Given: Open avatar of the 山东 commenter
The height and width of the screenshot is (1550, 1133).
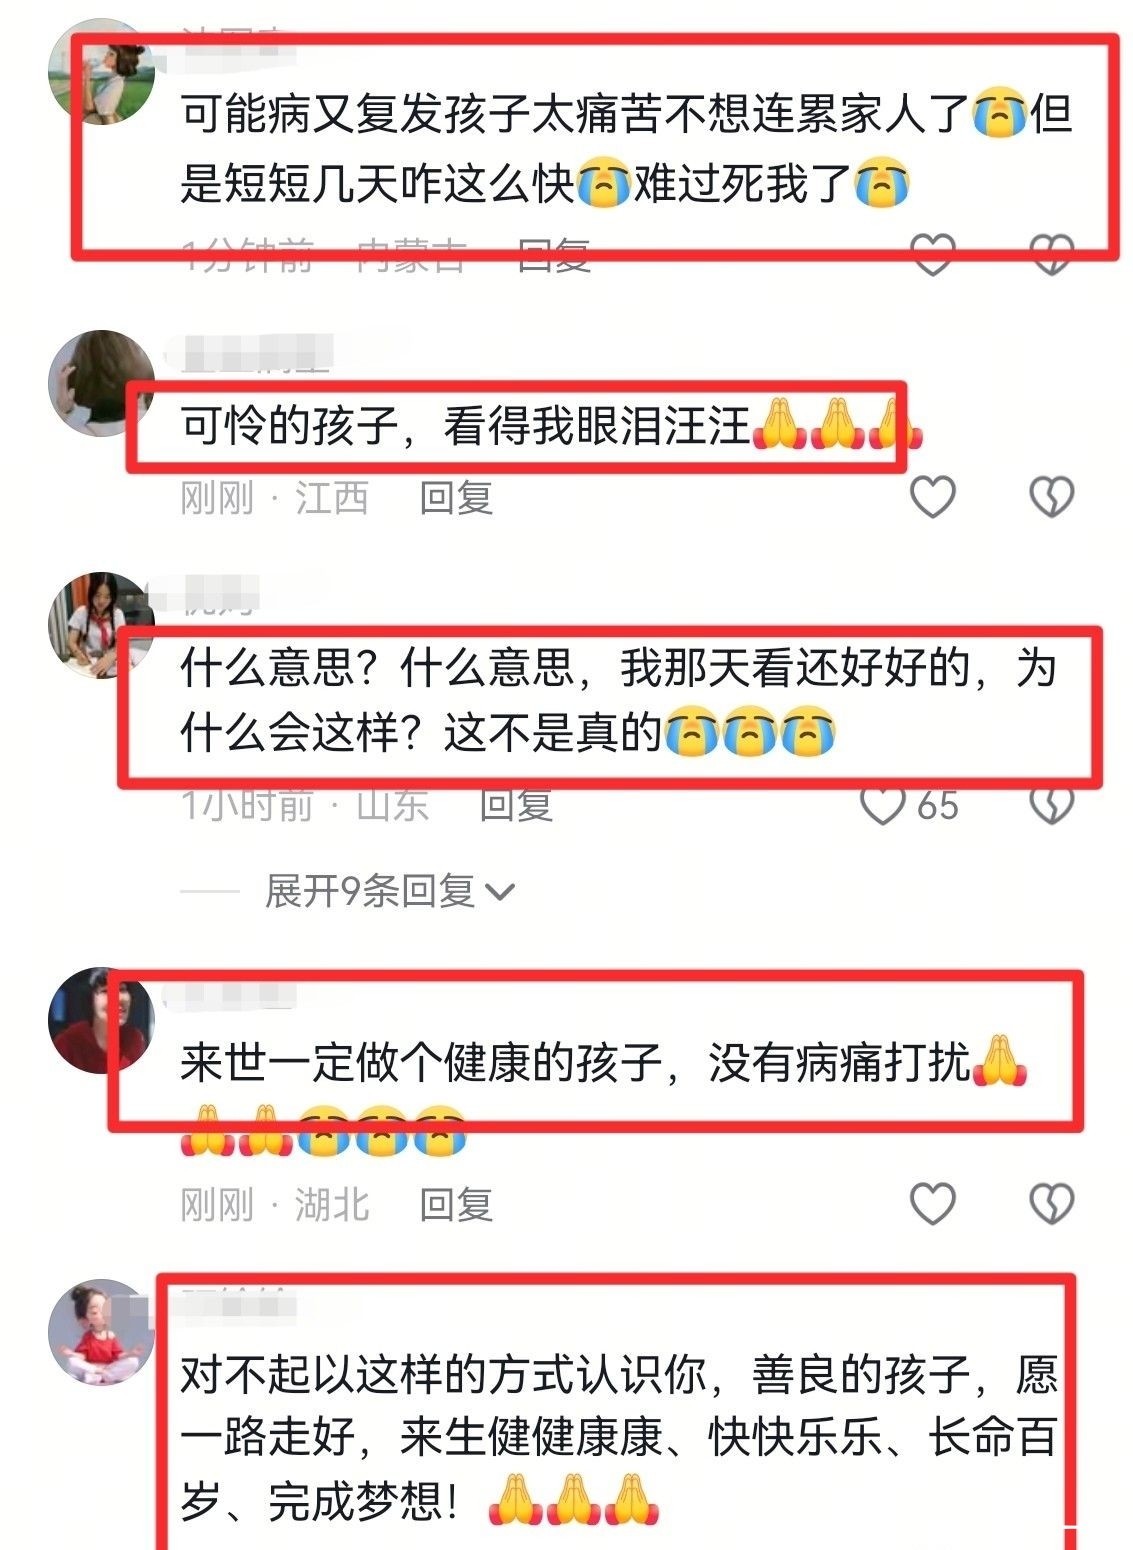Looking at the screenshot, I should 101,625.
